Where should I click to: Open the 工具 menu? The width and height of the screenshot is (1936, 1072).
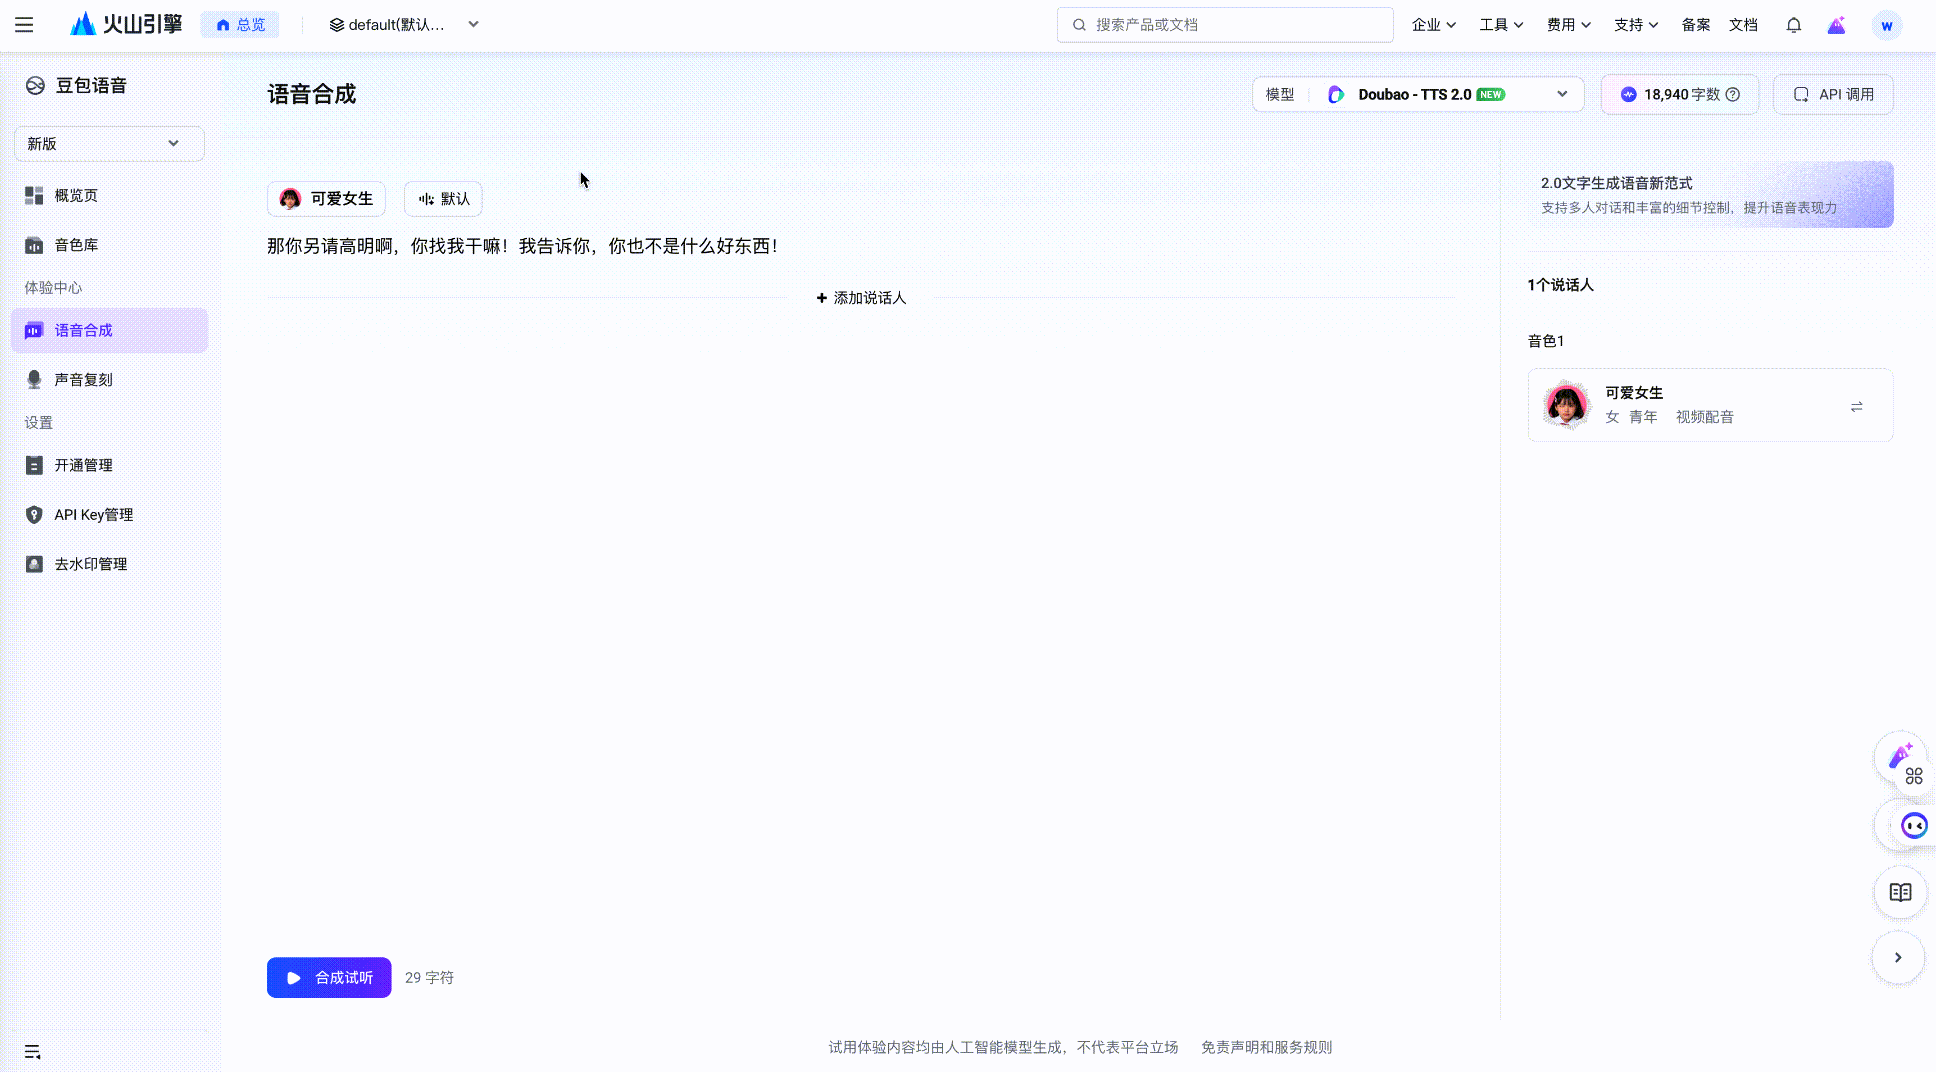(1501, 25)
